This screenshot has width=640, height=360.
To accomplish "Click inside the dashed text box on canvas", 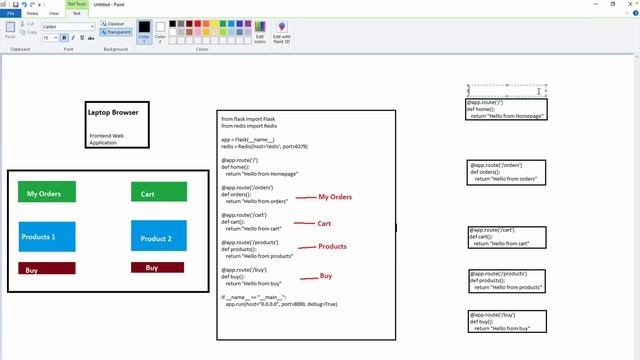I will pos(507,91).
